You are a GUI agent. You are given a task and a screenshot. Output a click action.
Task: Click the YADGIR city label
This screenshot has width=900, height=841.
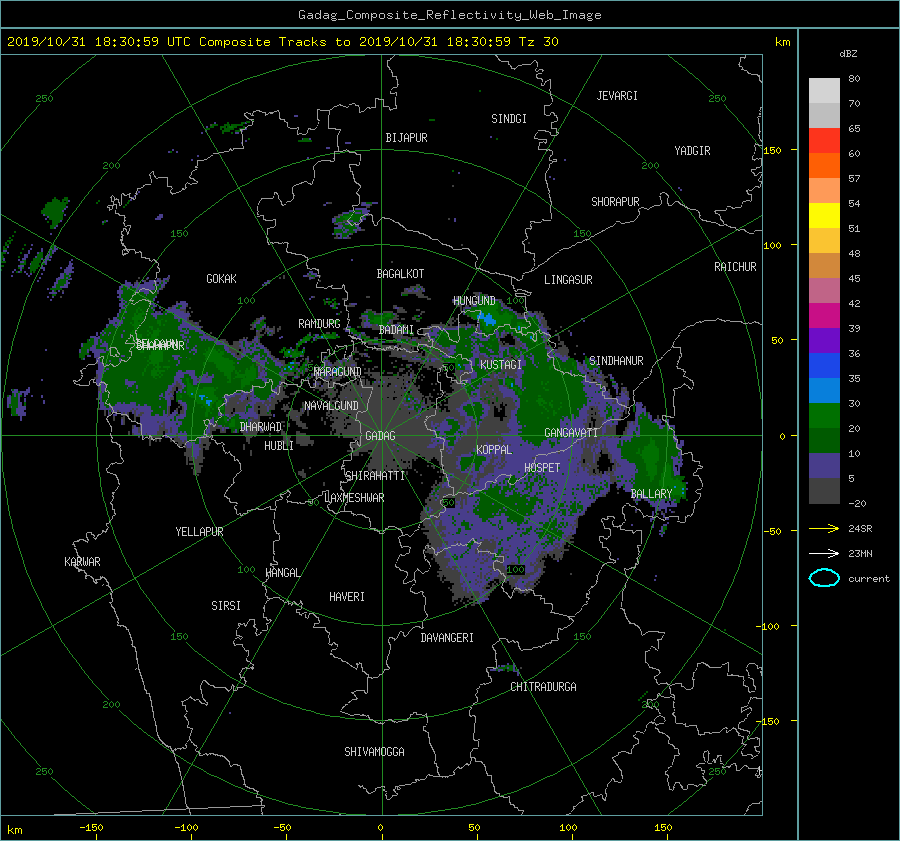[x=692, y=151]
